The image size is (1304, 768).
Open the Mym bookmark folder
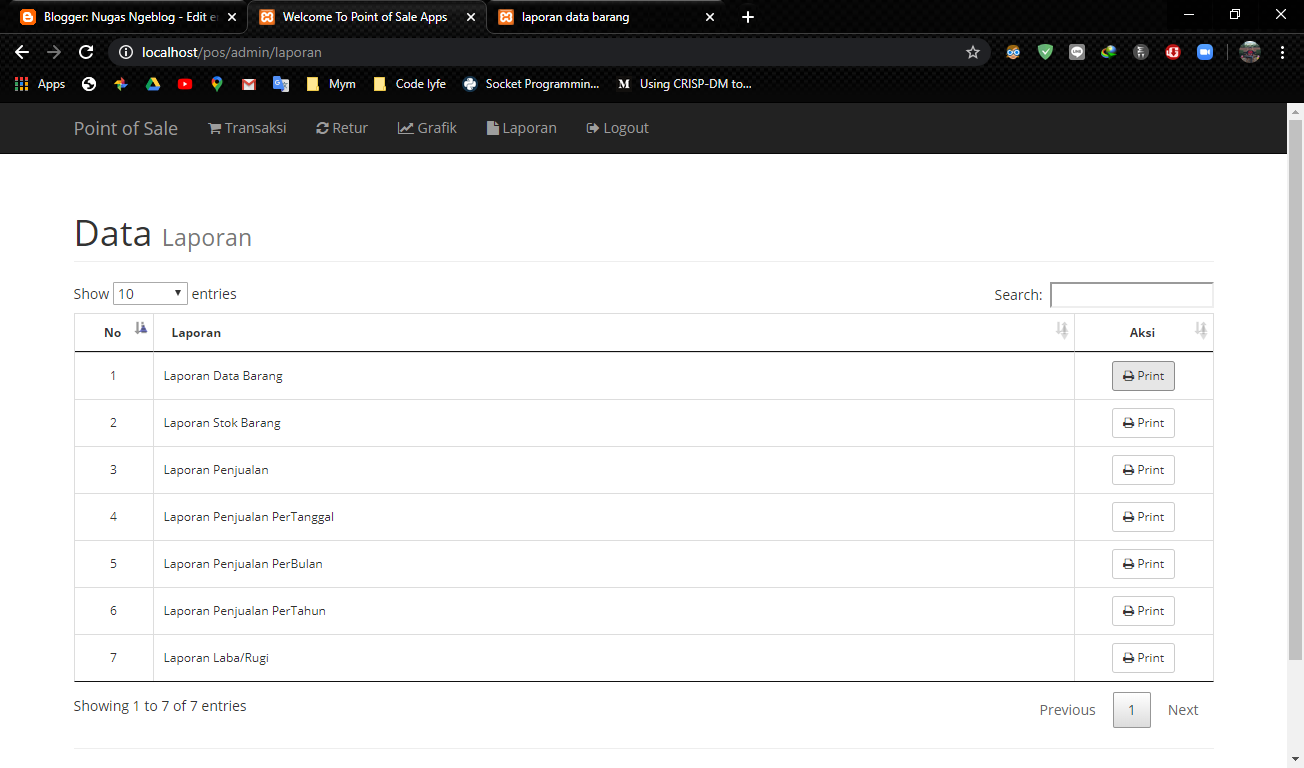(x=331, y=84)
